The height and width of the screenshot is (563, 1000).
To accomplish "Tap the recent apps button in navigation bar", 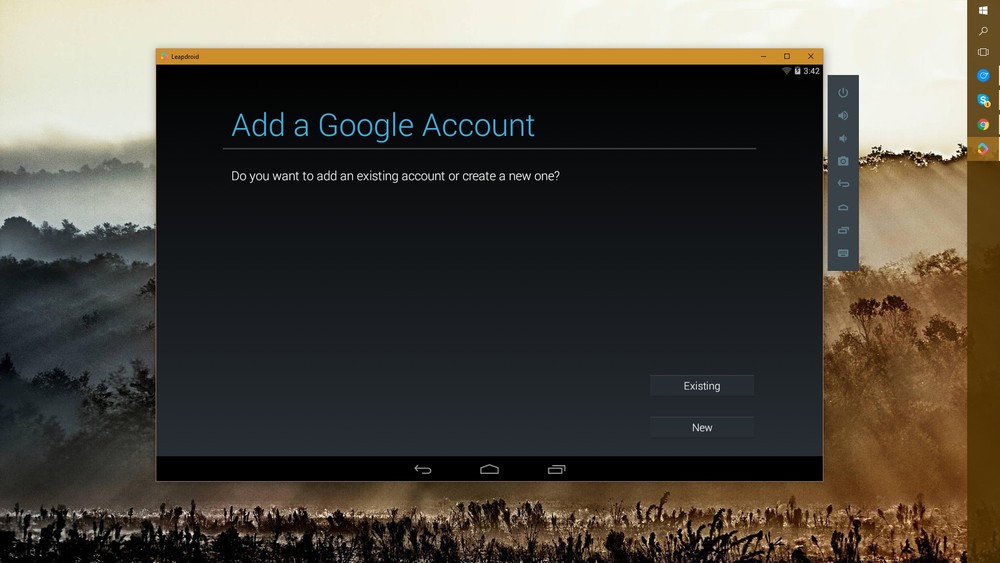I will click(x=556, y=469).
